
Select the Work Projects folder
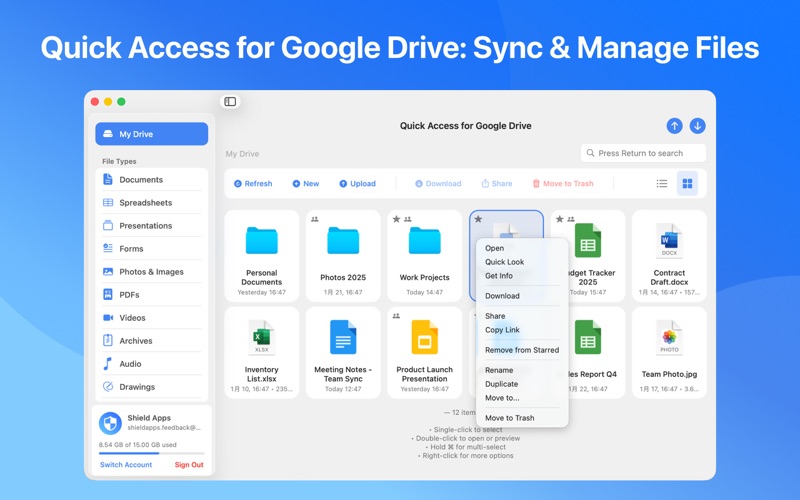point(424,255)
